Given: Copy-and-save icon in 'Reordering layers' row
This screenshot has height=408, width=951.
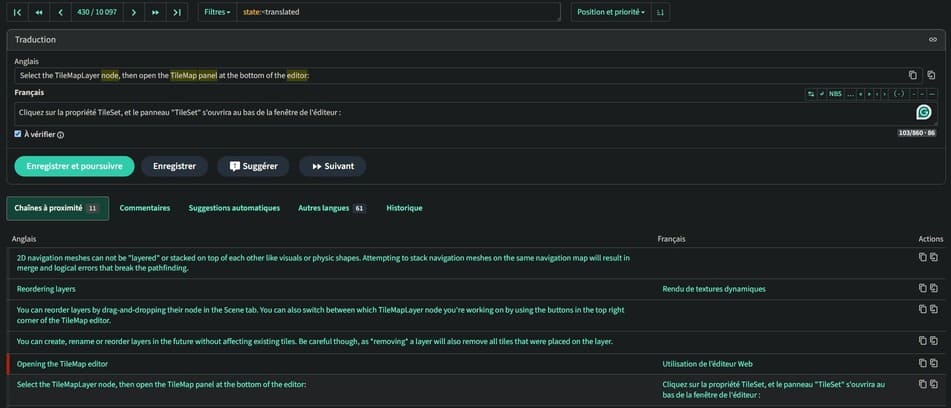Looking at the screenshot, I should point(933,288).
